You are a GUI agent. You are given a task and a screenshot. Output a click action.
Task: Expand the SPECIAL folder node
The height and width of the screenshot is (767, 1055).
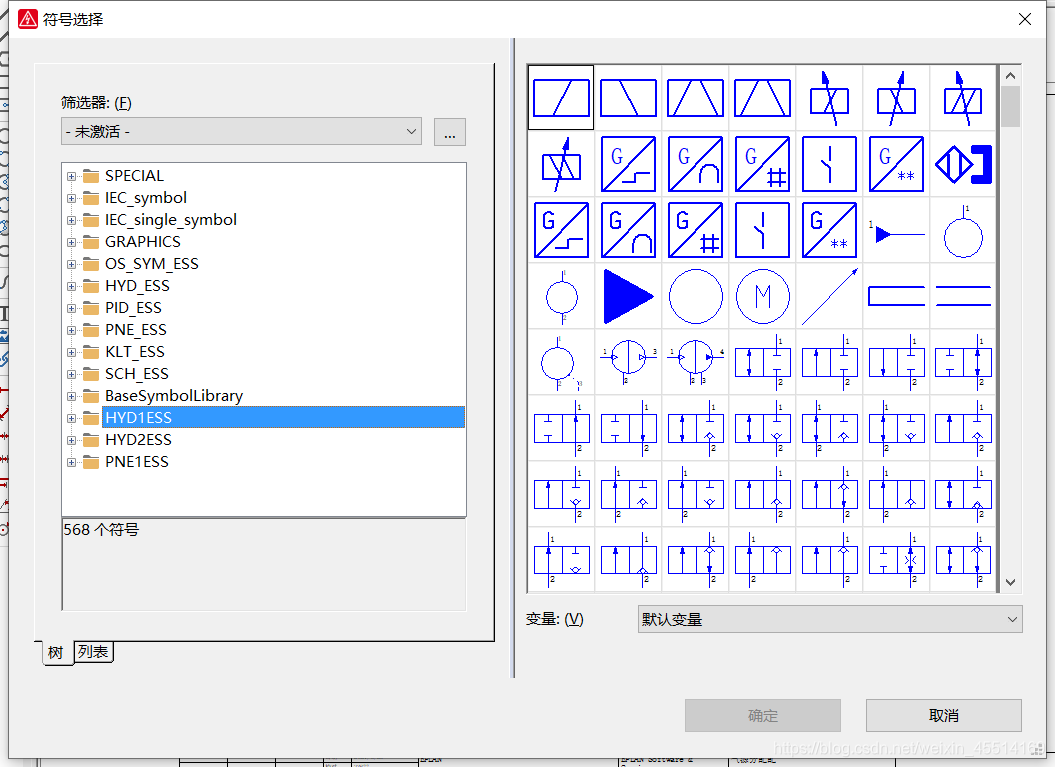71,176
